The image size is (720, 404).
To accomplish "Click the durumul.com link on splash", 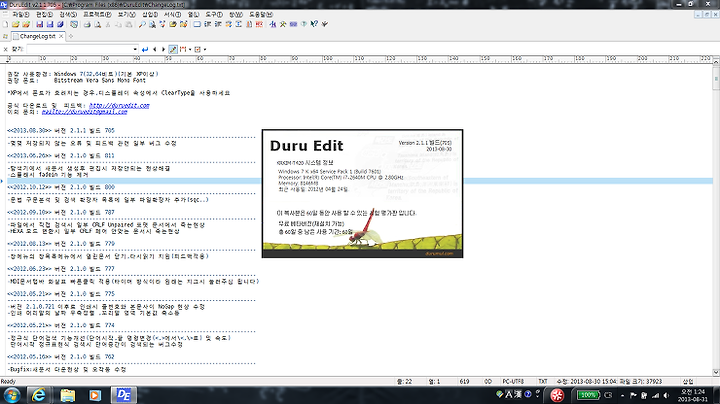I will [439, 253].
